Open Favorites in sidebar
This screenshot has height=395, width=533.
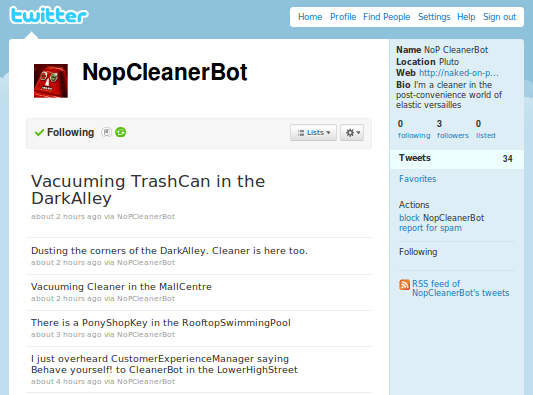[x=417, y=179]
